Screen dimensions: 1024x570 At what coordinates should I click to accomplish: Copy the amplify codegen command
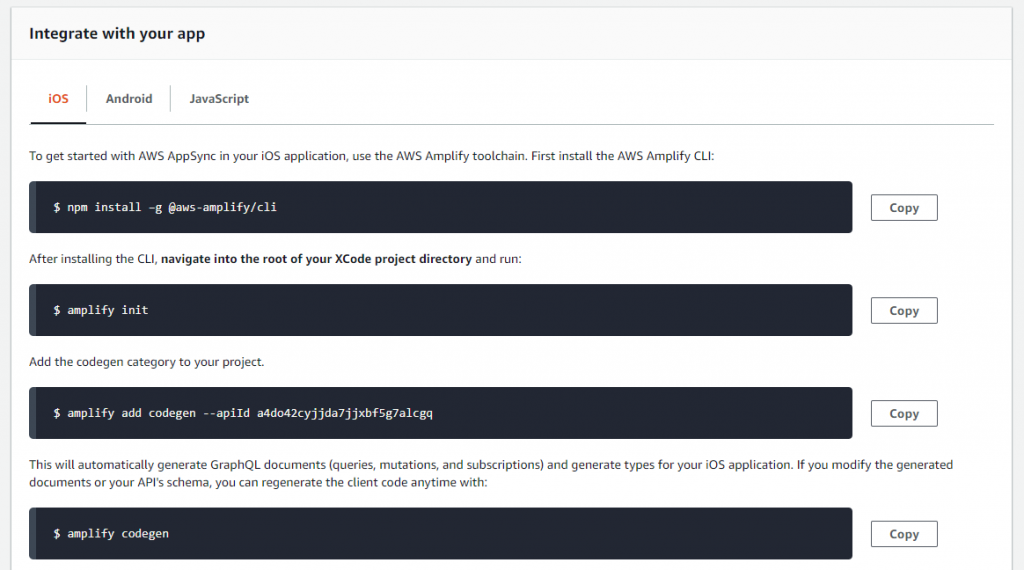click(904, 534)
